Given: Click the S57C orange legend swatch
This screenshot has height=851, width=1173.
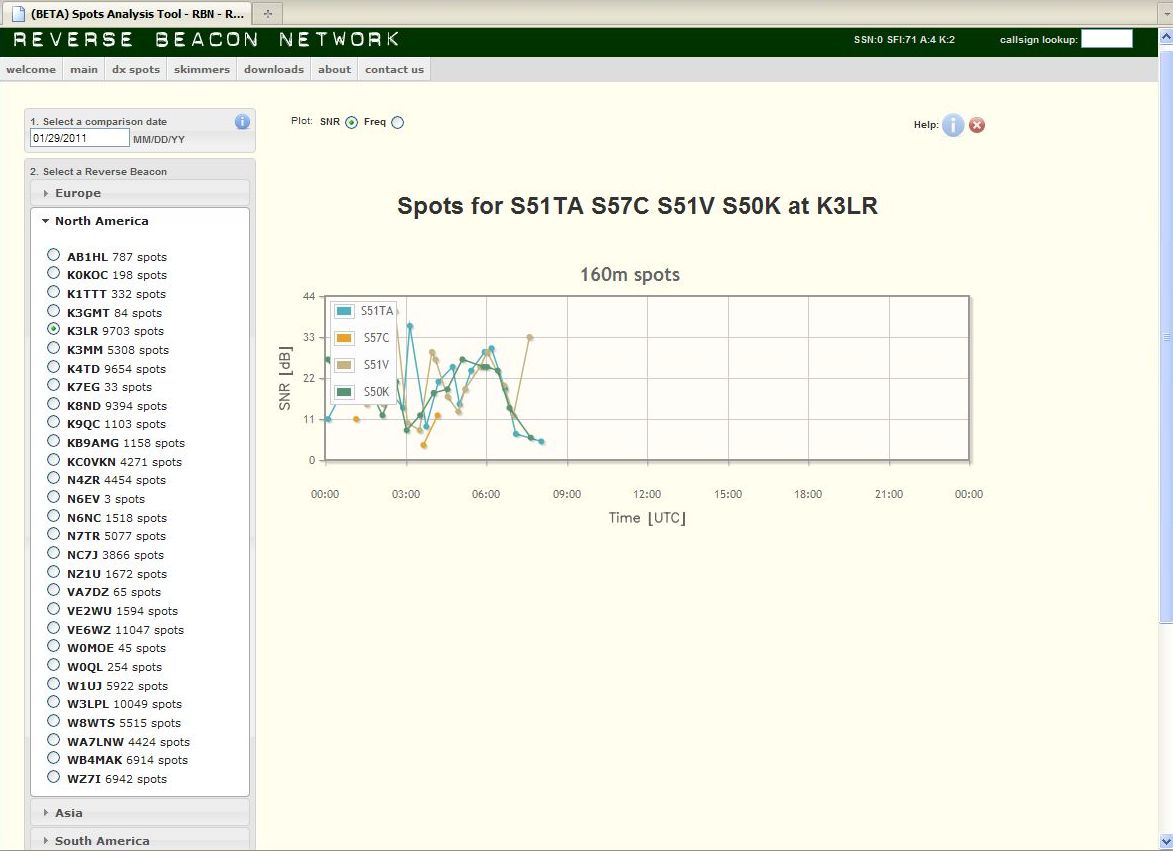Looking at the screenshot, I should [344, 338].
